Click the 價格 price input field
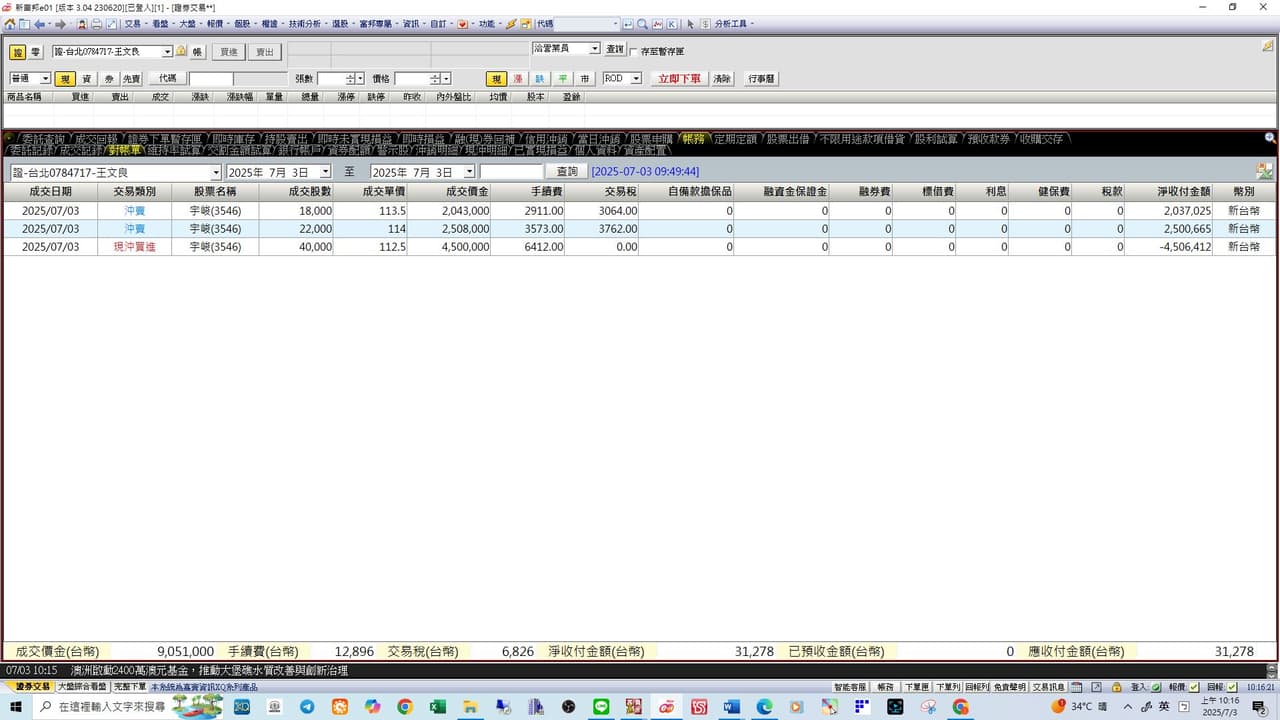 point(413,79)
